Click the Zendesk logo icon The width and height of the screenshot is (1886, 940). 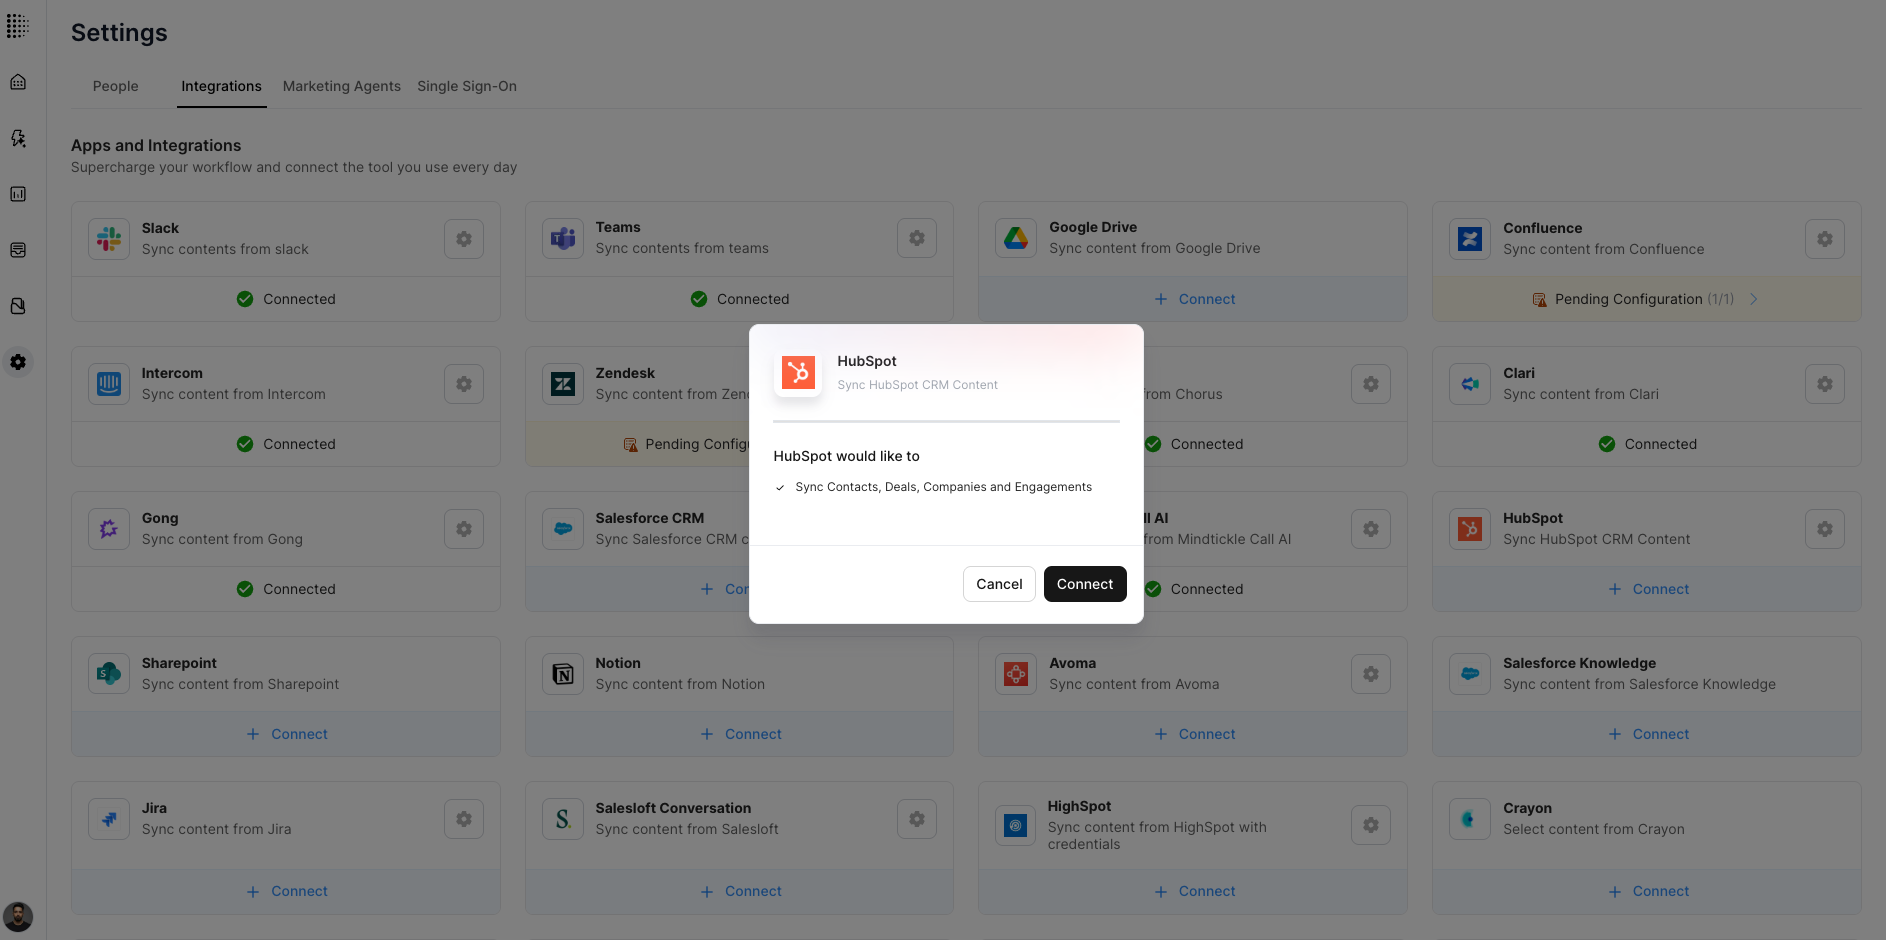(563, 384)
